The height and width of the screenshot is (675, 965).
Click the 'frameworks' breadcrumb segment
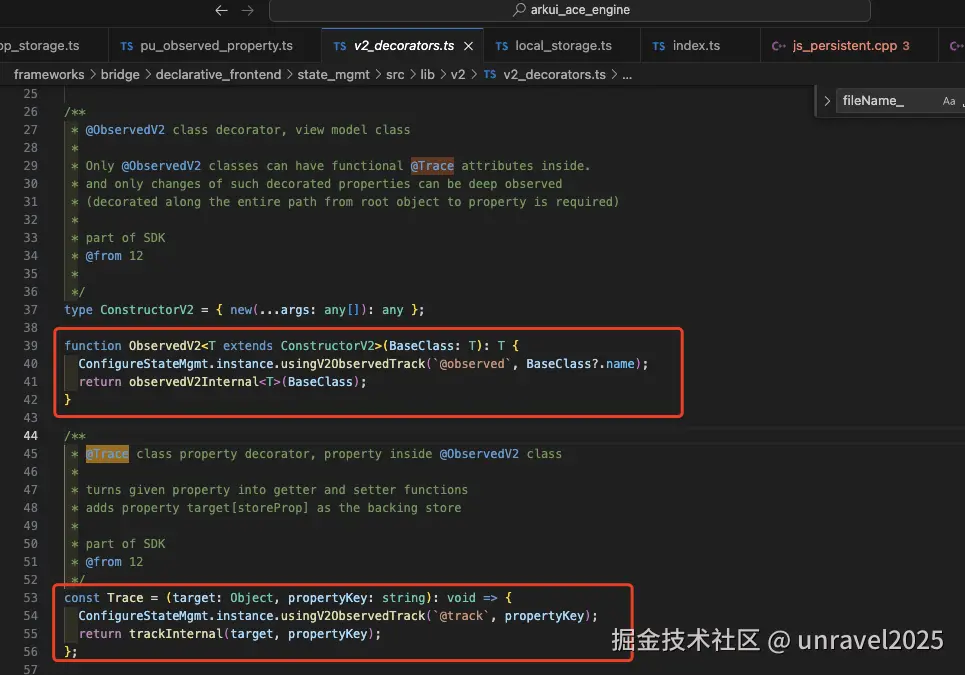[49, 74]
